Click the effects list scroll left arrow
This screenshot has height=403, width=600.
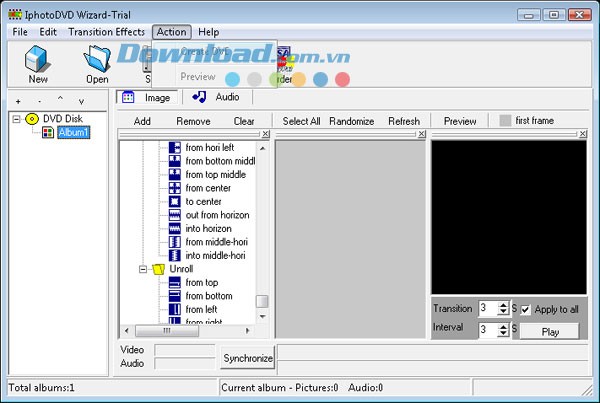pyautogui.click(x=127, y=331)
